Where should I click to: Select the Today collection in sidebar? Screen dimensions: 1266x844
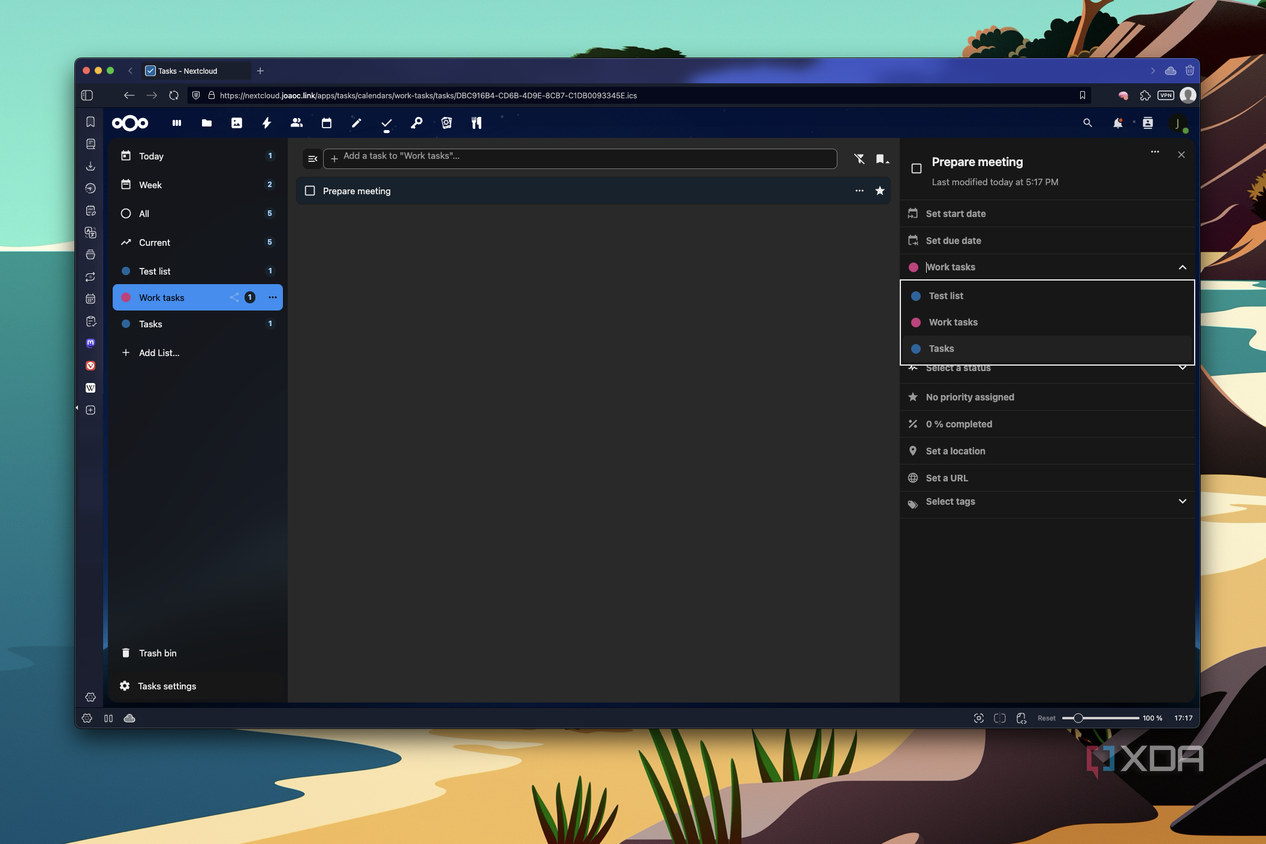pos(197,156)
